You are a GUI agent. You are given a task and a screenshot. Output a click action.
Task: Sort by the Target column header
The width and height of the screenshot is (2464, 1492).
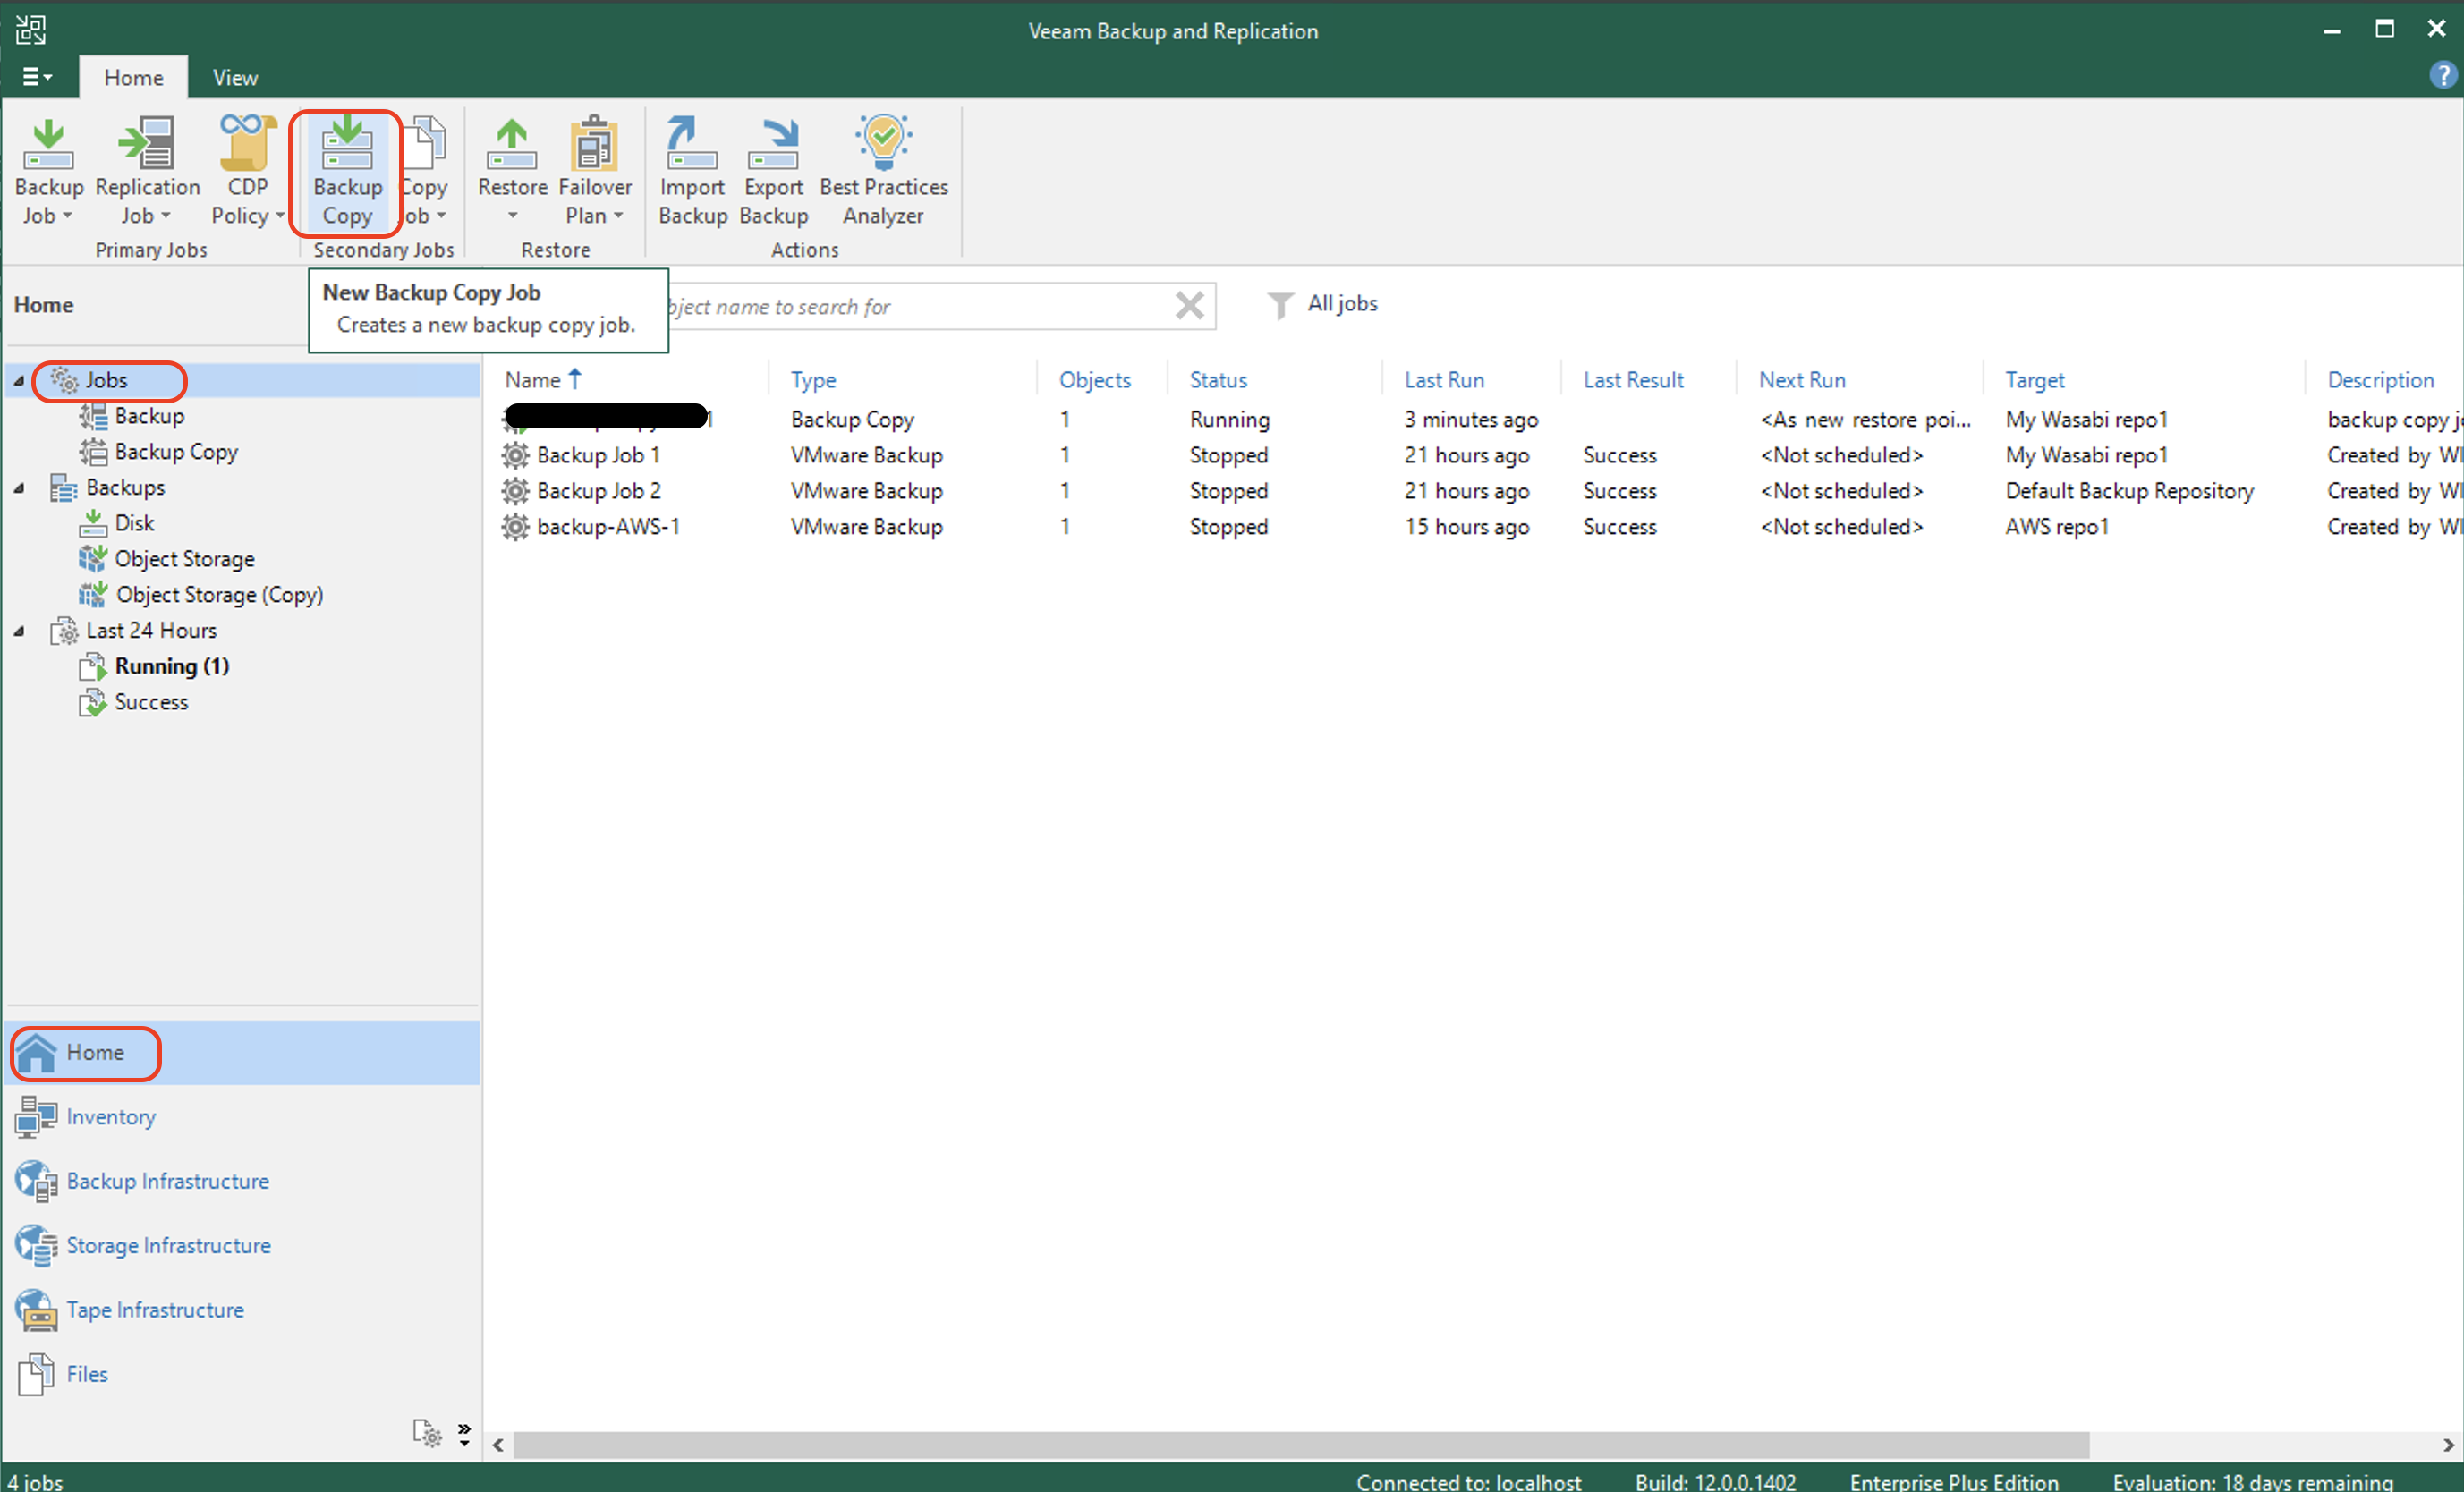2034,380
